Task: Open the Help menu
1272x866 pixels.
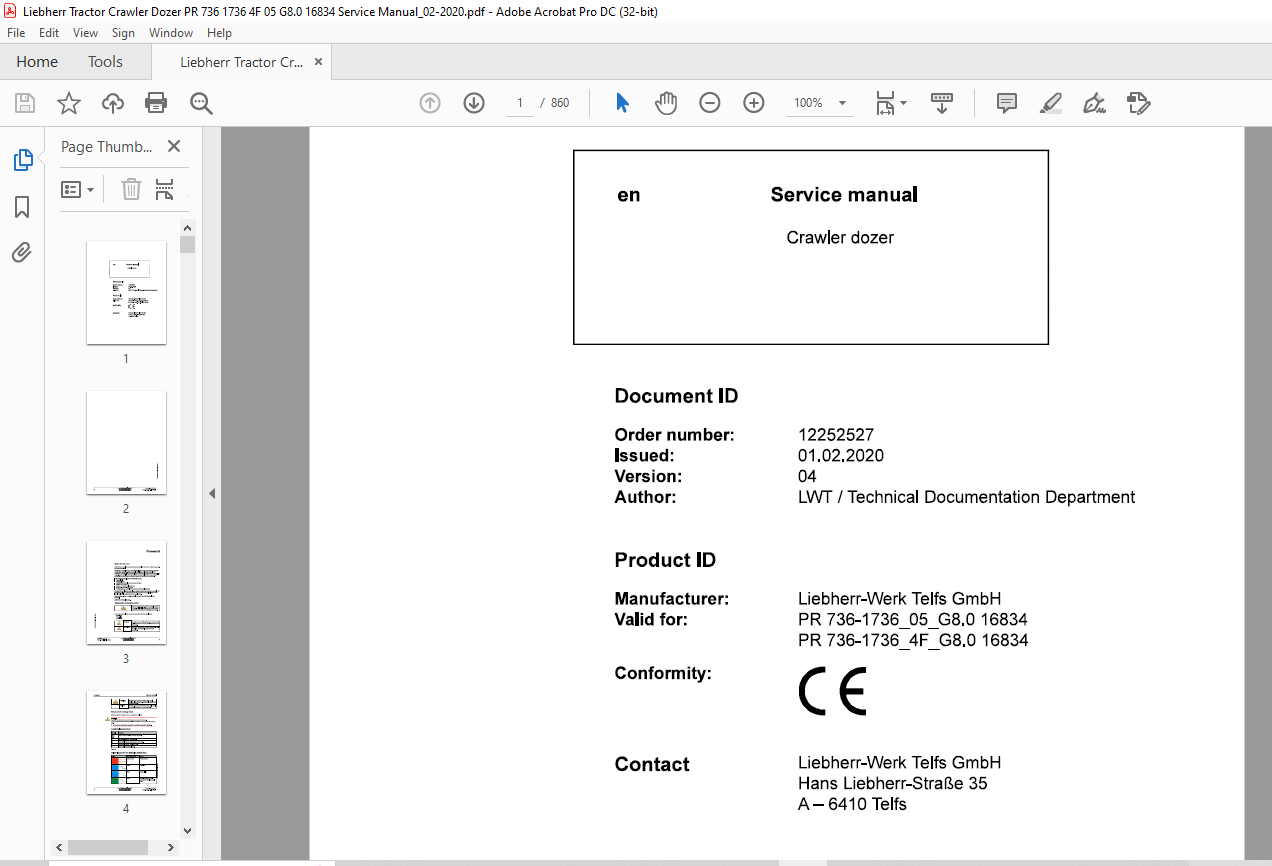Action: click(x=219, y=33)
